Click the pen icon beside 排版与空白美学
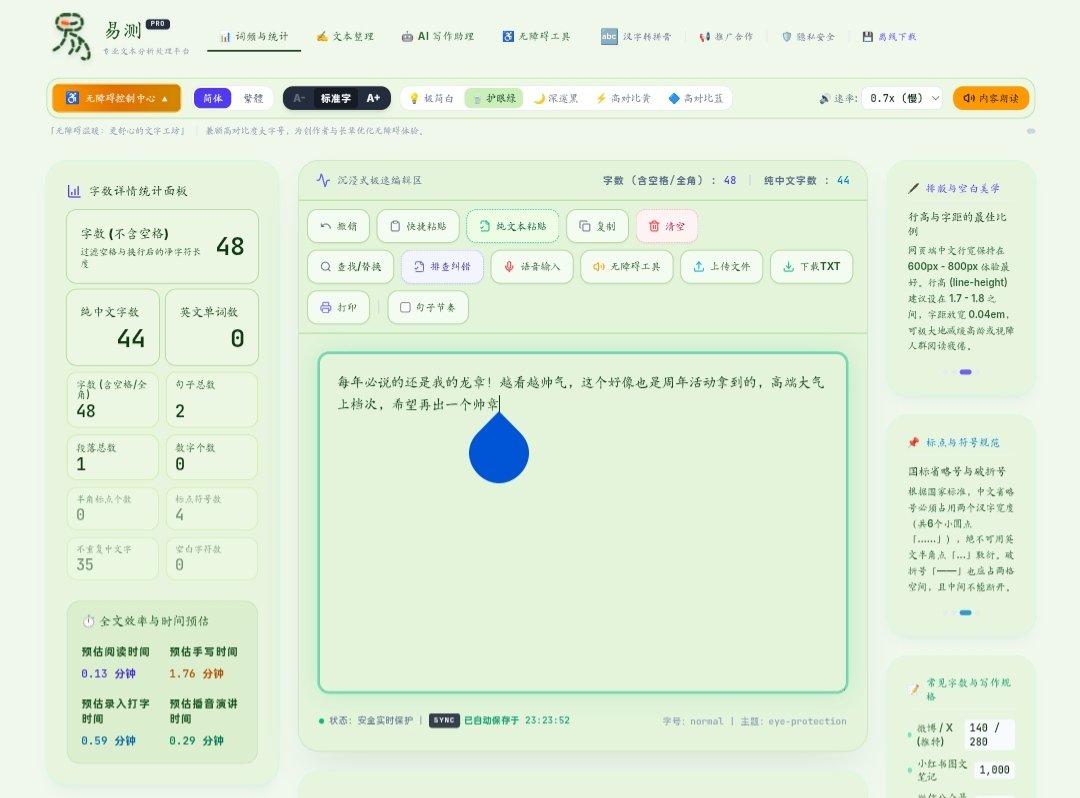1080x798 pixels. 913,188
